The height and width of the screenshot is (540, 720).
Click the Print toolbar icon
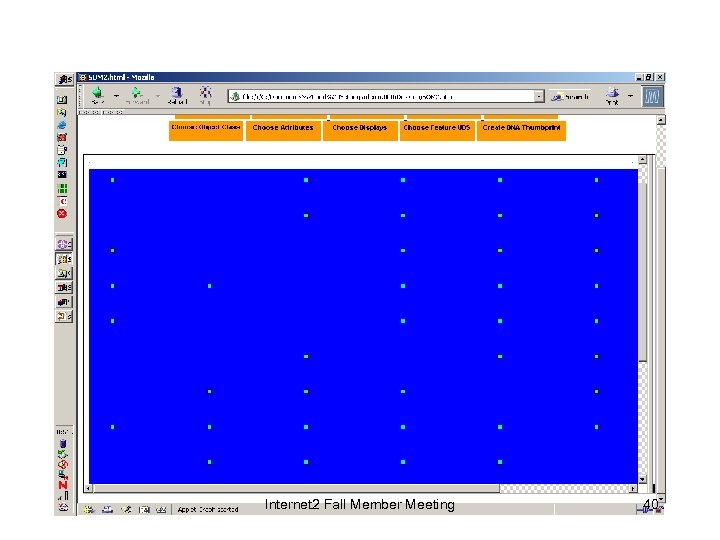pyautogui.click(x=612, y=96)
